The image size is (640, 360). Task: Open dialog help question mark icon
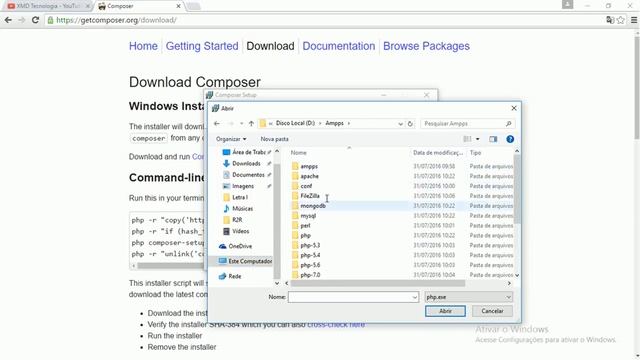pos(510,139)
